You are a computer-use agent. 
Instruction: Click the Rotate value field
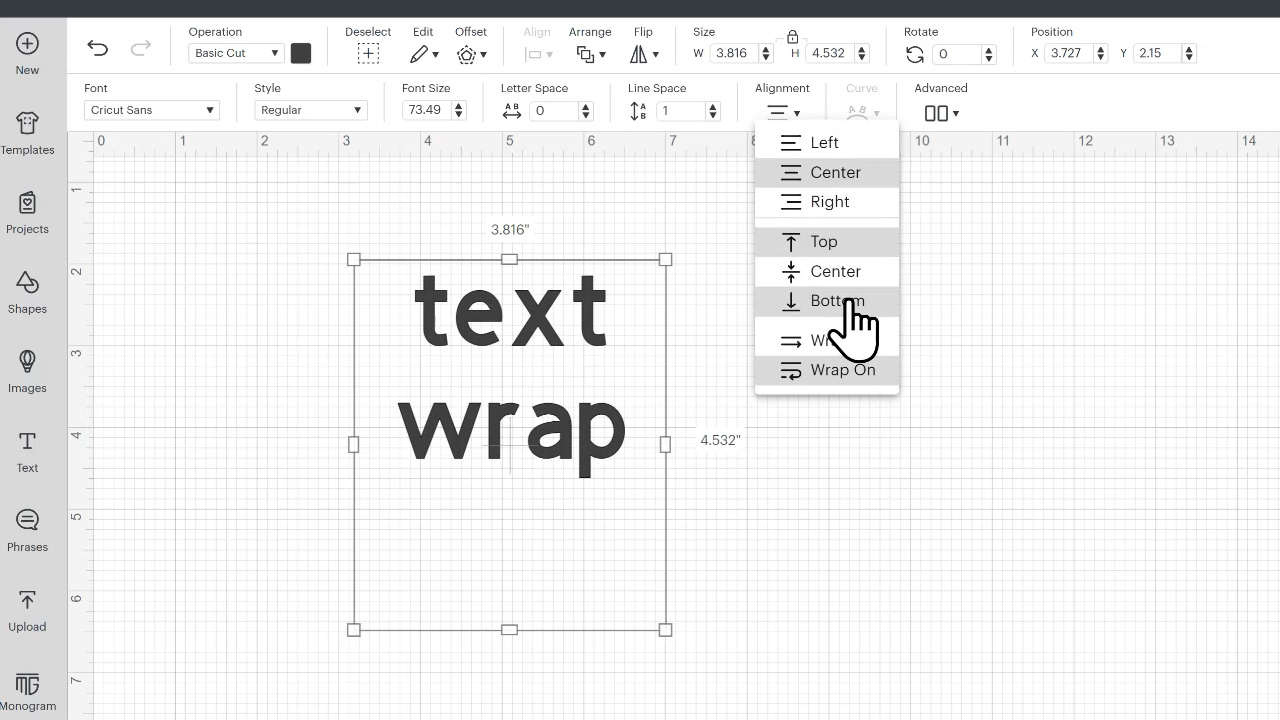pos(957,54)
